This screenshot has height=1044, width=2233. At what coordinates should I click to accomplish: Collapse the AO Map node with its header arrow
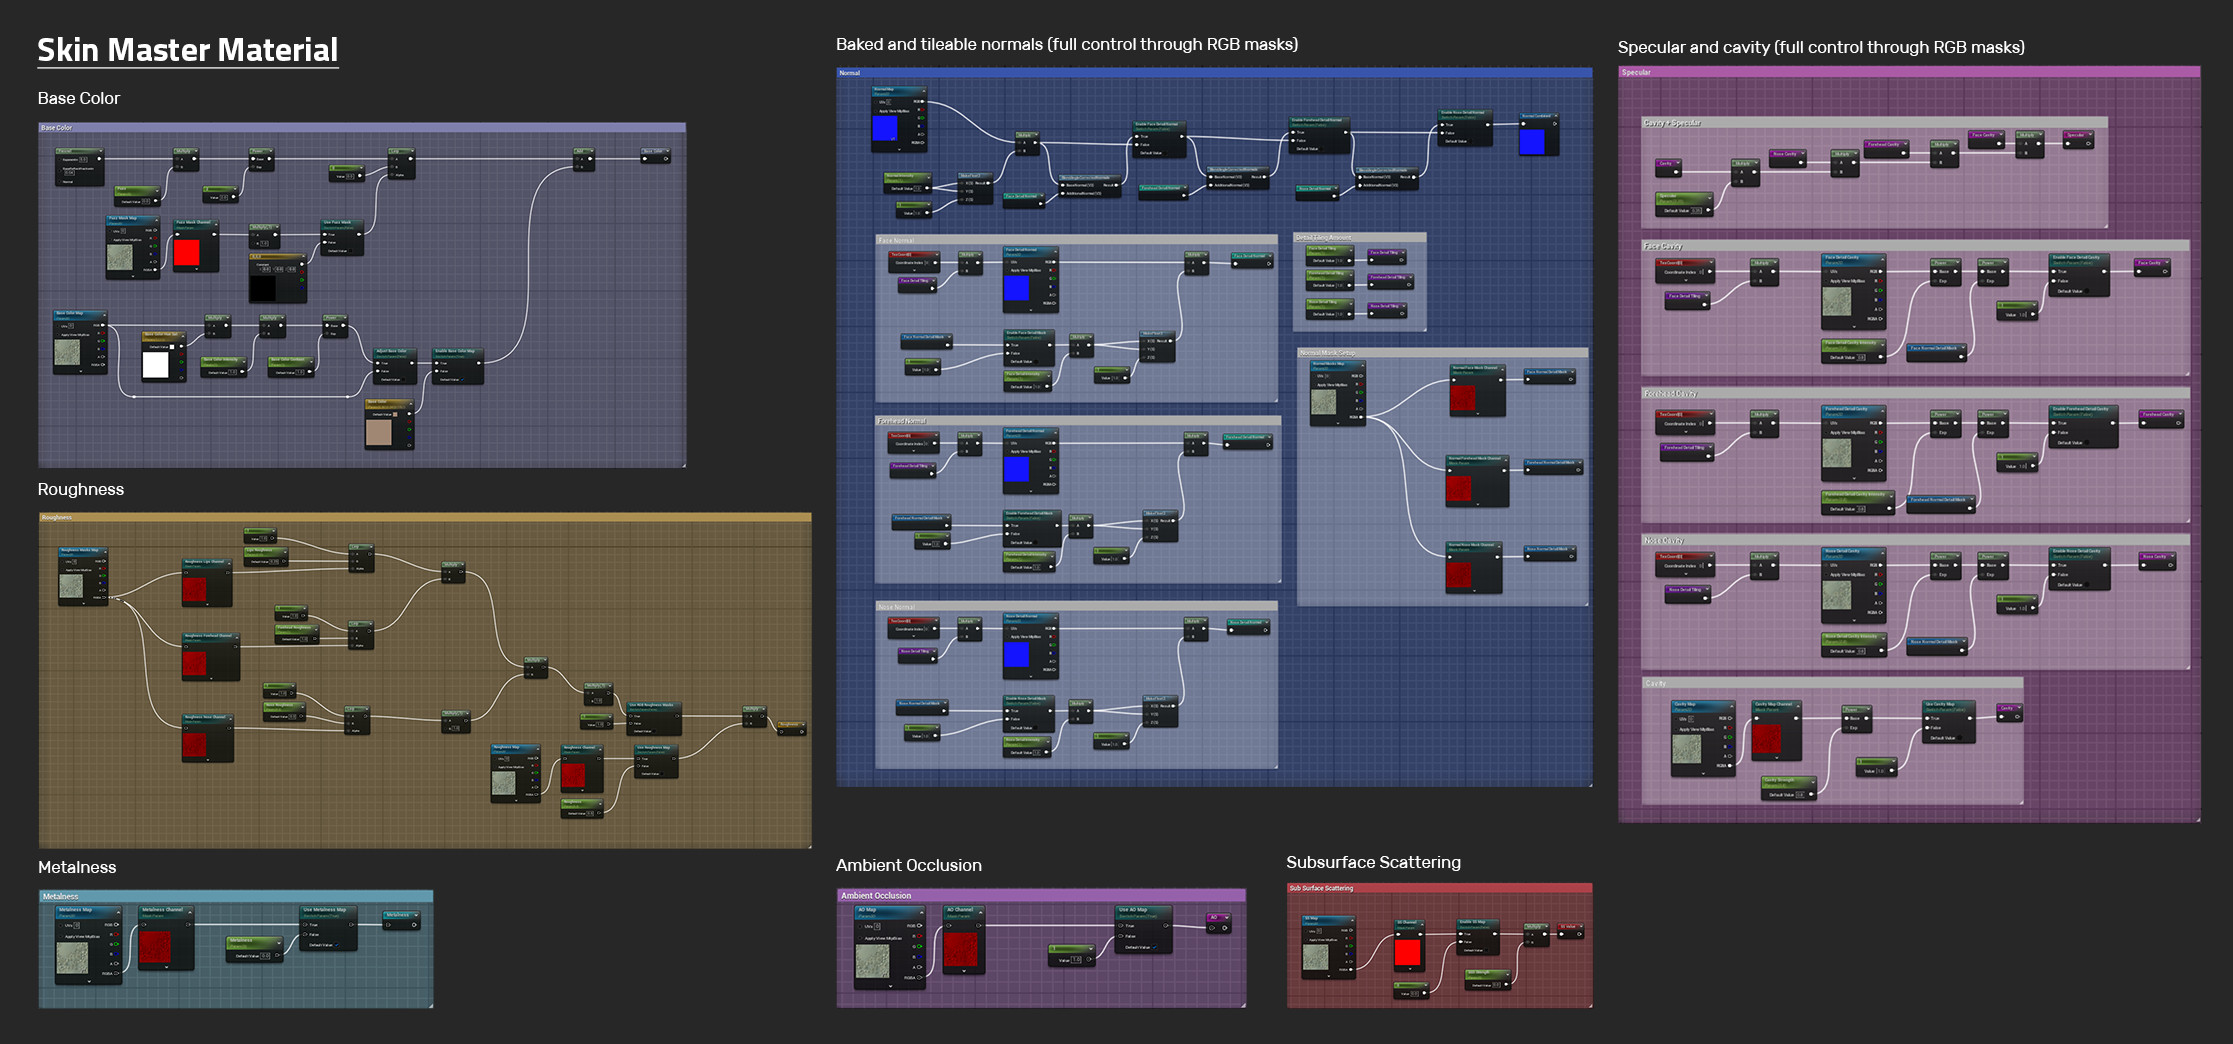922,913
